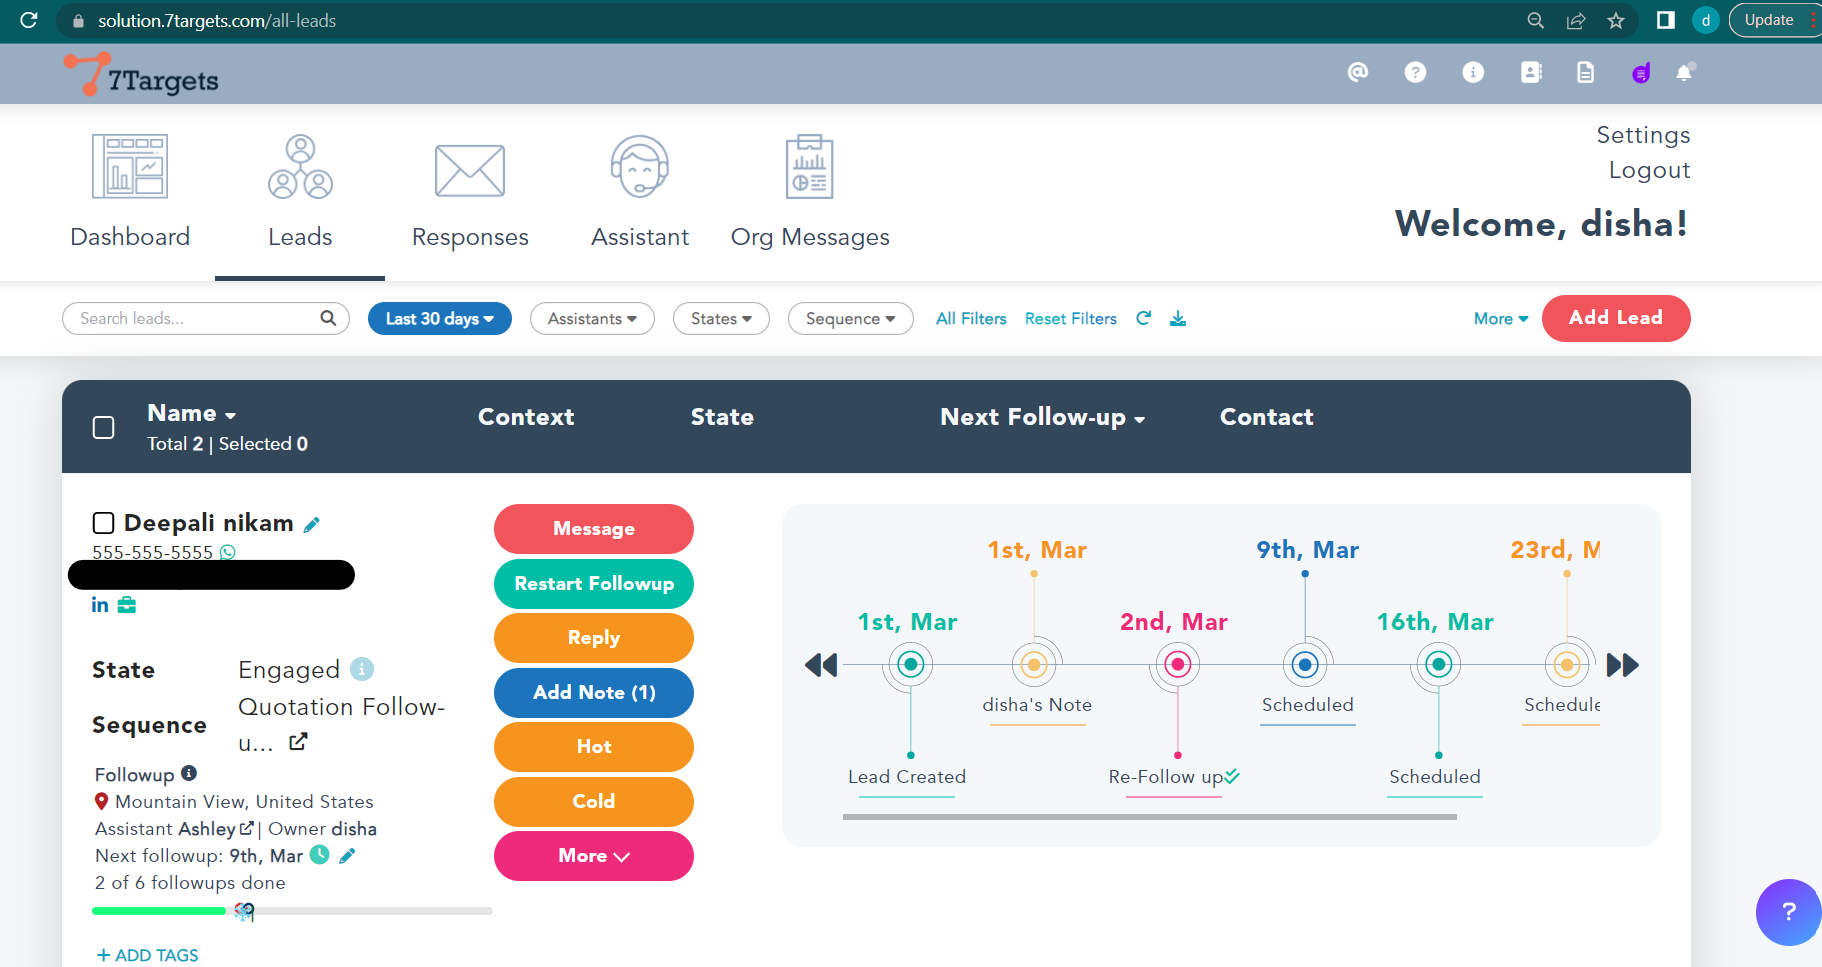The image size is (1822, 967).
Task: Open the Assistants filter dropdown
Action: click(592, 319)
